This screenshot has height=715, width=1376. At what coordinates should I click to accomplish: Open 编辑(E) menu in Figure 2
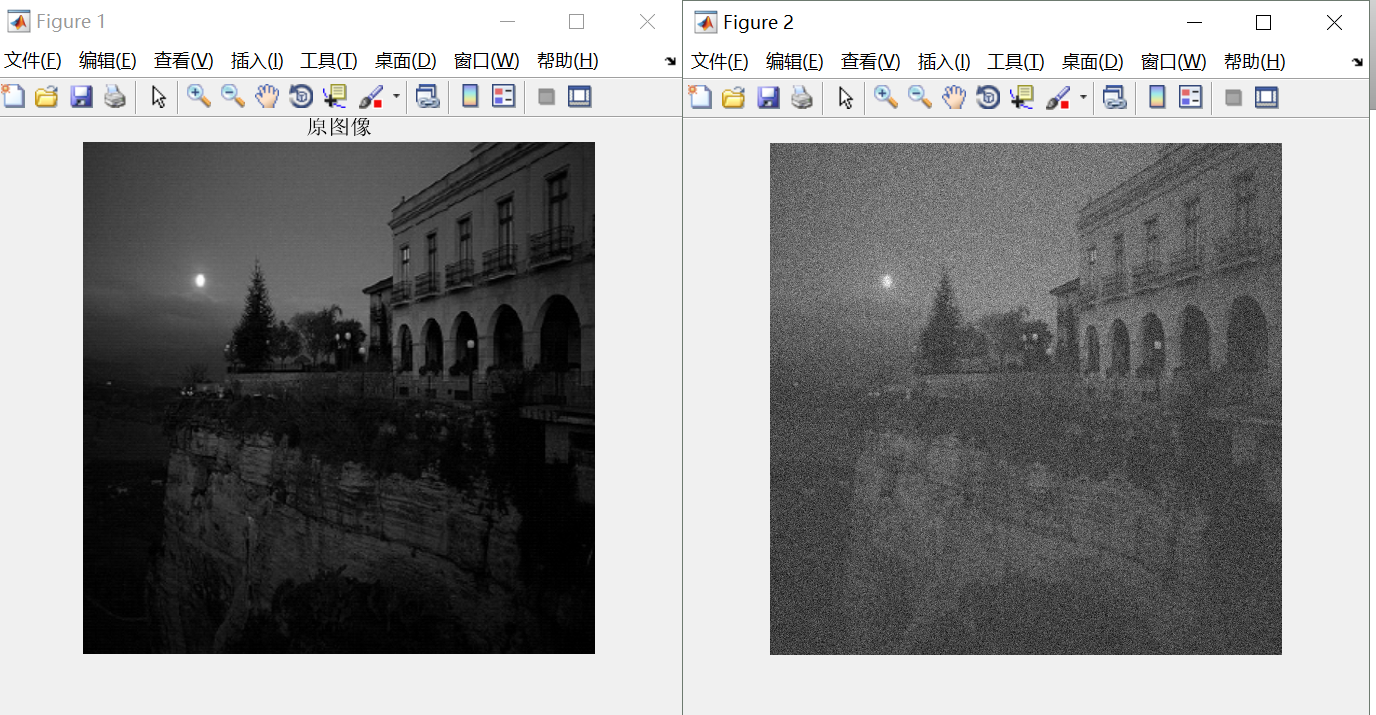794,62
